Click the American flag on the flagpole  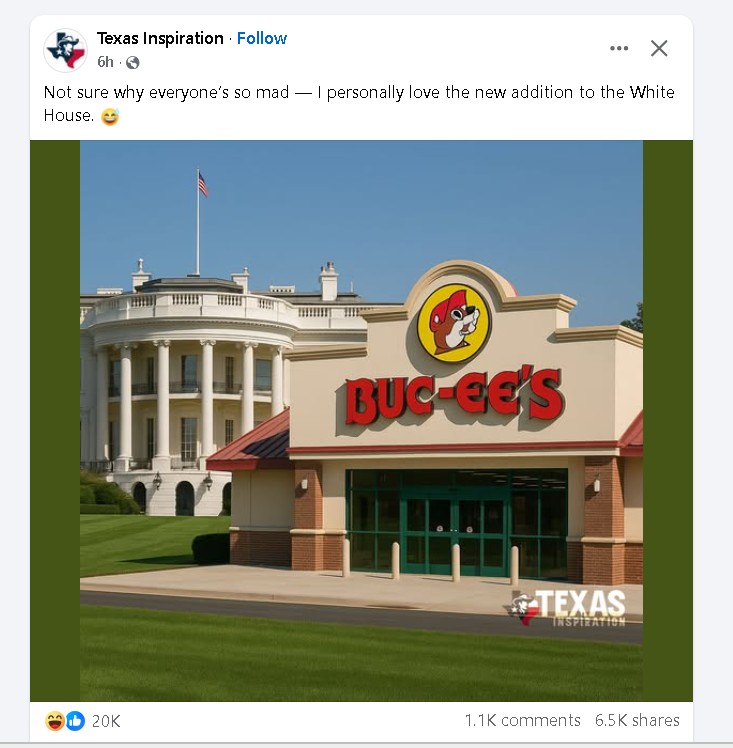pos(203,184)
